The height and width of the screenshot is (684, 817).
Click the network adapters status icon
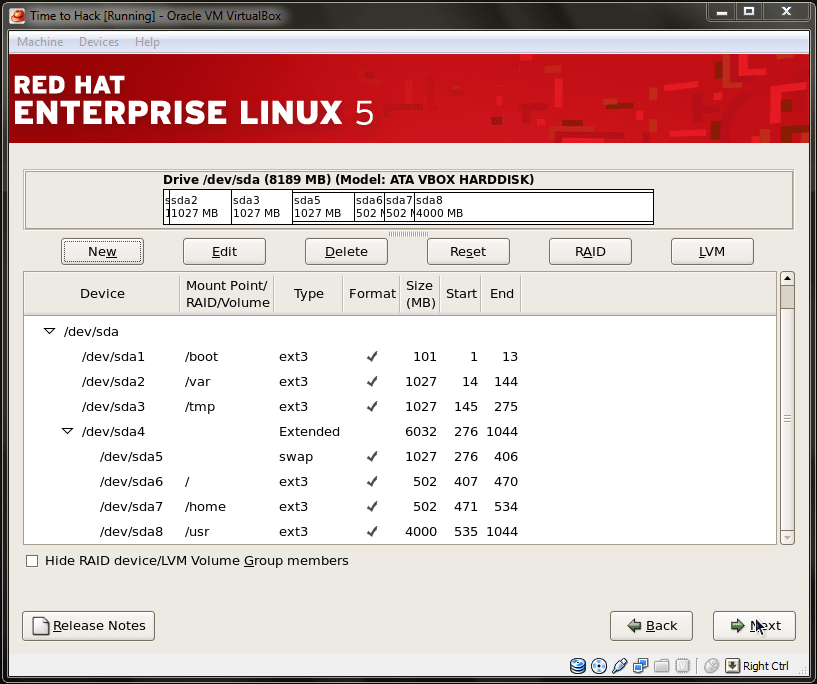640,665
